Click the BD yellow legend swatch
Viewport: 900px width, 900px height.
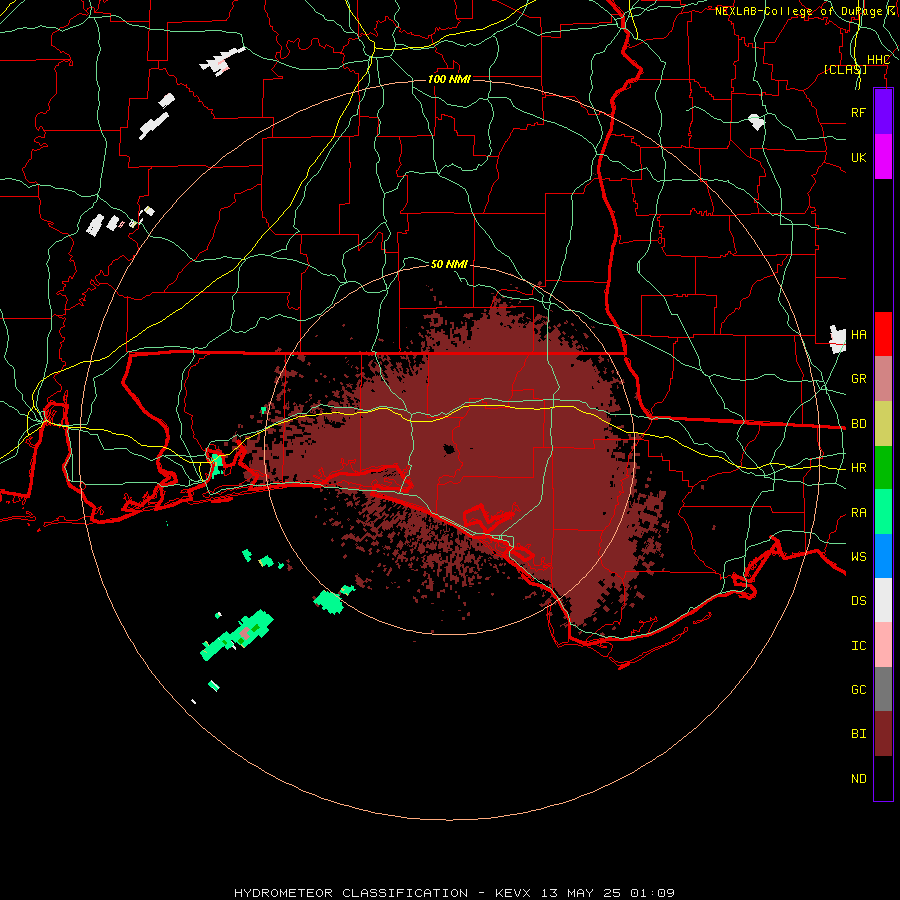(883, 423)
